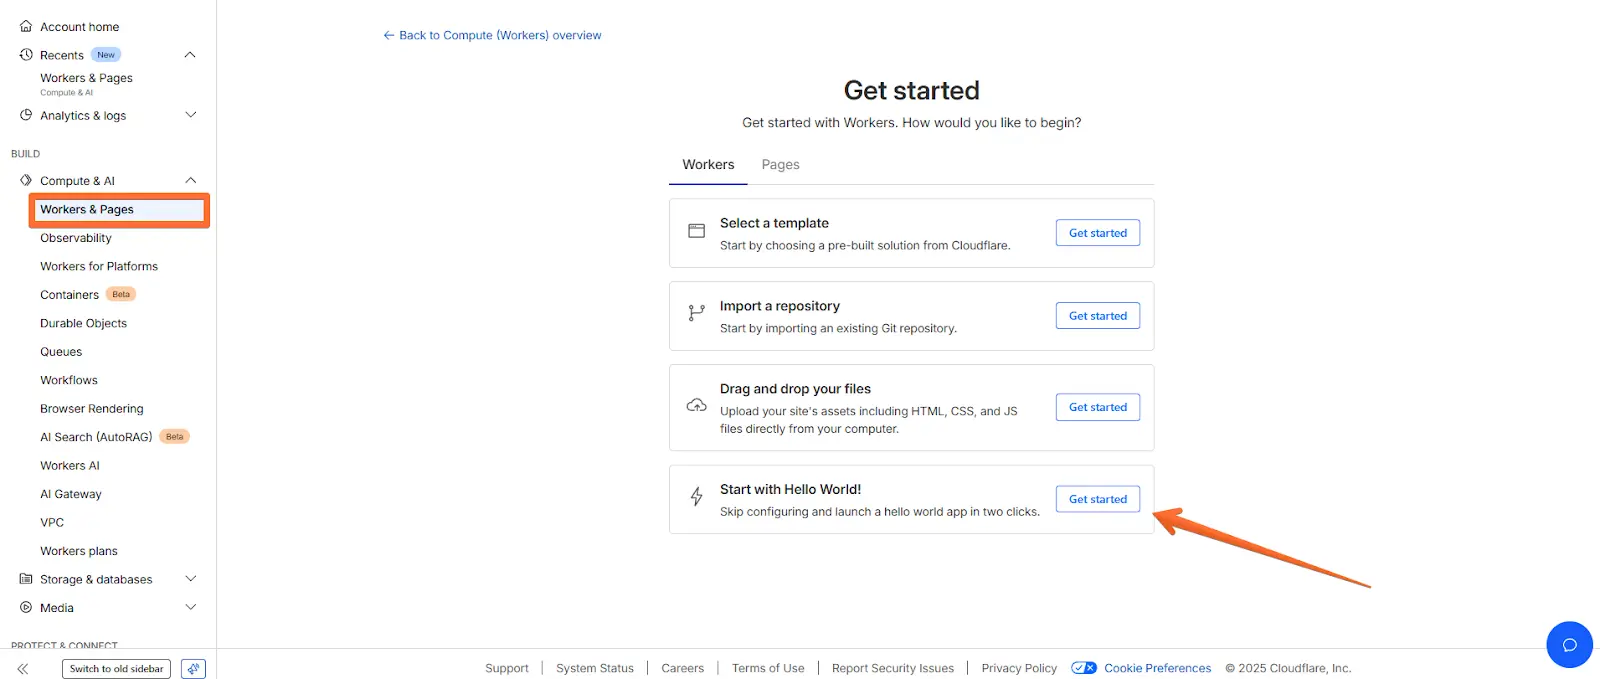Viewport: 1600px width, 679px height.
Task: Click the Storage & databases icon
Action: 26,578
